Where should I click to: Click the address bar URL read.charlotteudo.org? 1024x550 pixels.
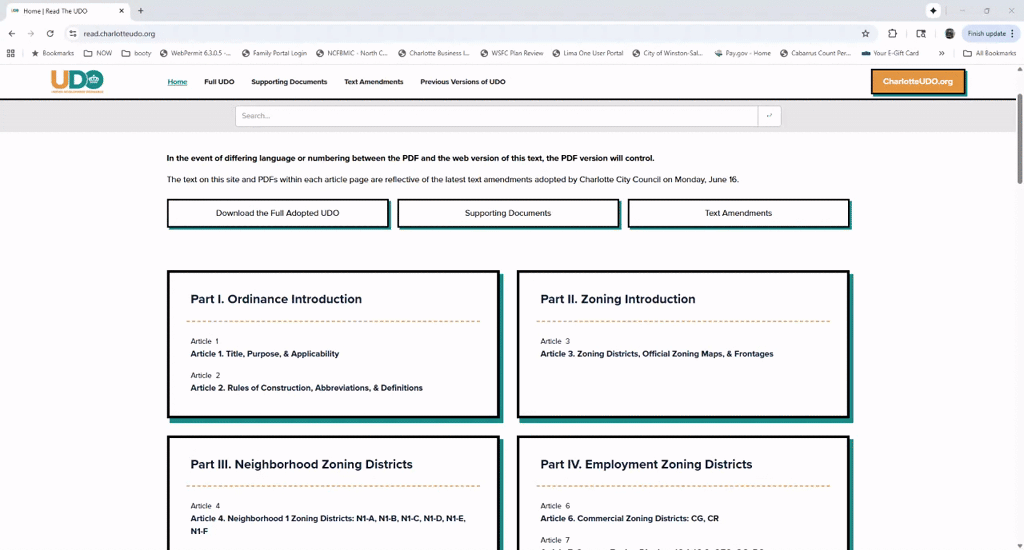coord(119,33)
